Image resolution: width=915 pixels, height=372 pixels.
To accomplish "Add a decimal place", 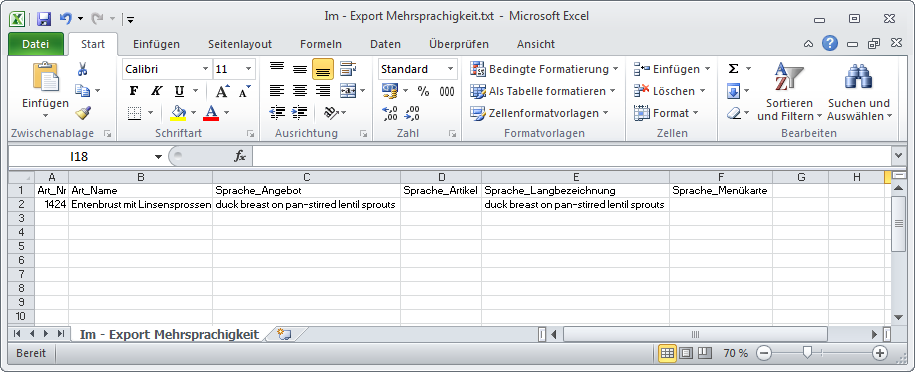I will 389,113.
